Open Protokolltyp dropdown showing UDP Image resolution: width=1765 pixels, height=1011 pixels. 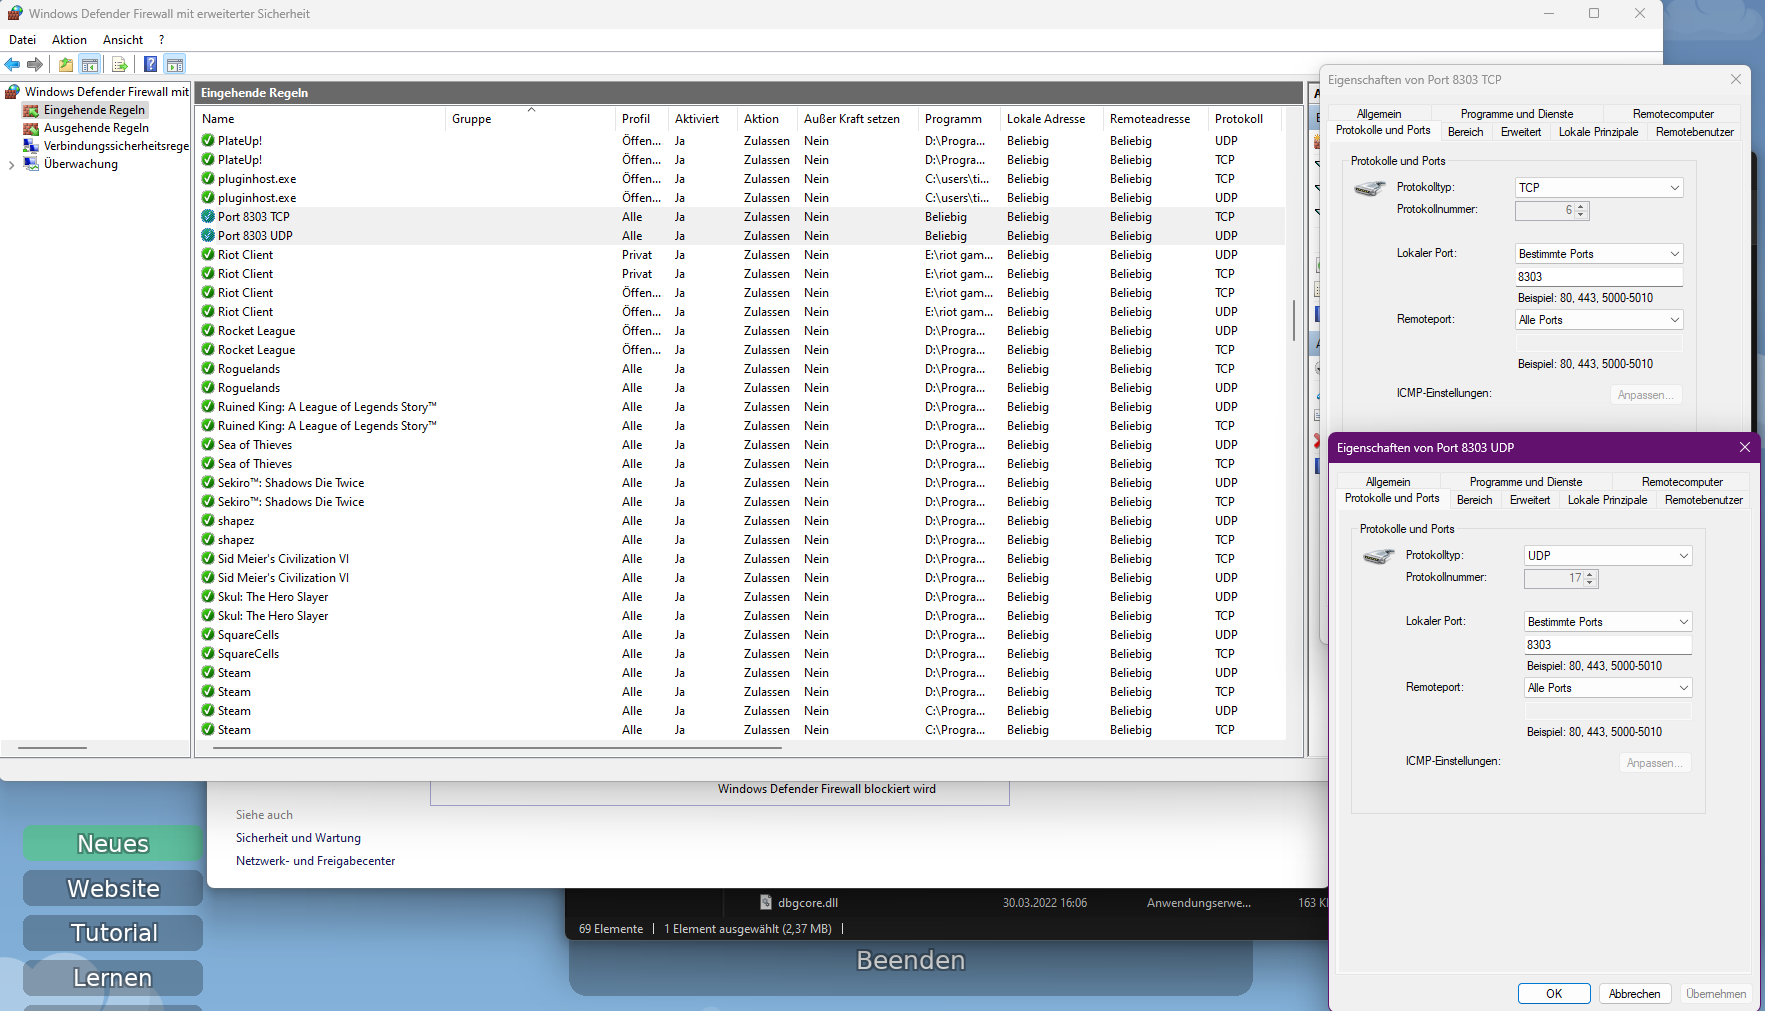pos(1607,556)
